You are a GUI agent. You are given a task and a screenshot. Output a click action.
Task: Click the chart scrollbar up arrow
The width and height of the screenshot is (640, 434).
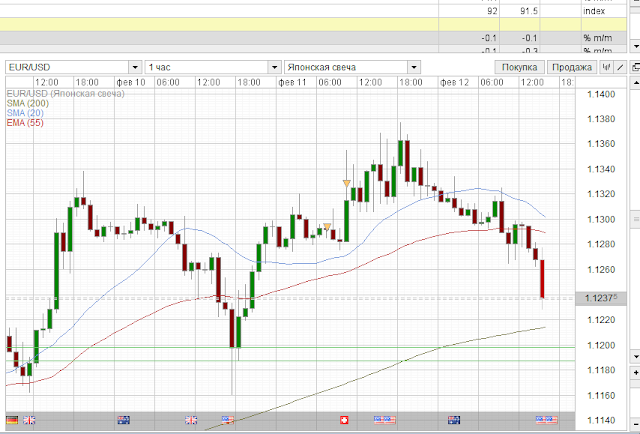[x=636, y=82]
